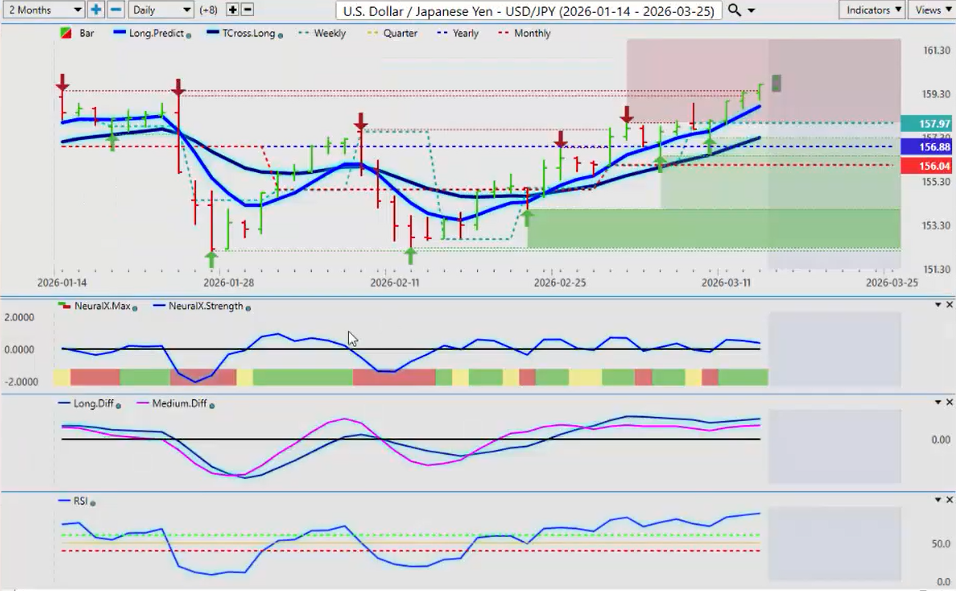Image resolution: width=956 pixels, height=591 pixels.
Task: Click the Bar legend color swatch
Action: point(66,33)
